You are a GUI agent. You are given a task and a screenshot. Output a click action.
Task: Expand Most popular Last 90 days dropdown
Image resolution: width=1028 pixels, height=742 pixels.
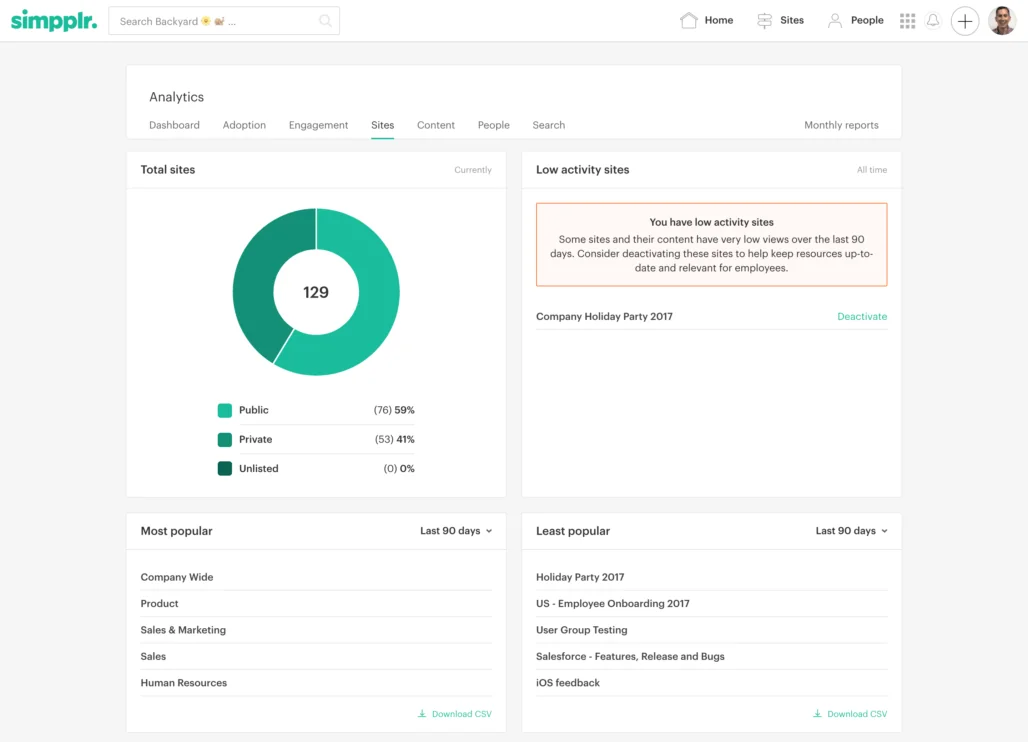(456, 531)
